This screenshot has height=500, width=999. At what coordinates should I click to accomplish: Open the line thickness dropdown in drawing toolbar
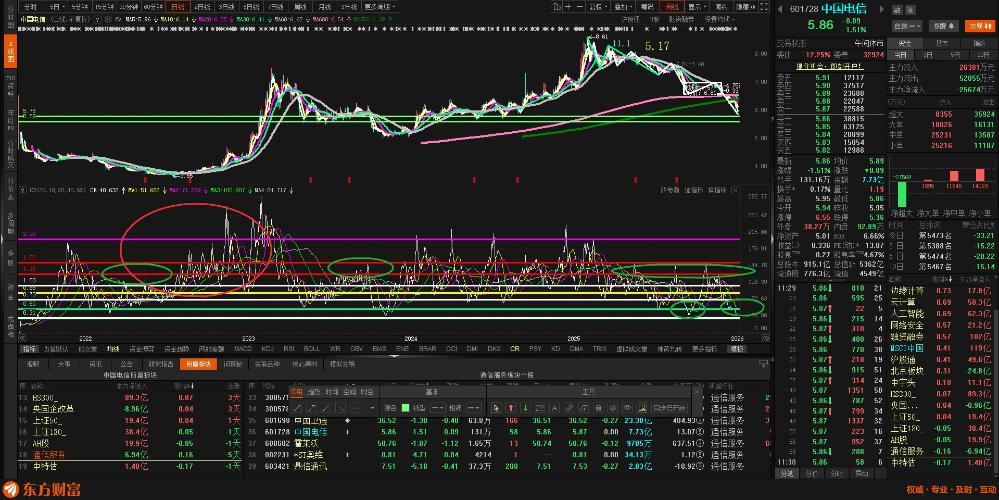coord(473,408)
